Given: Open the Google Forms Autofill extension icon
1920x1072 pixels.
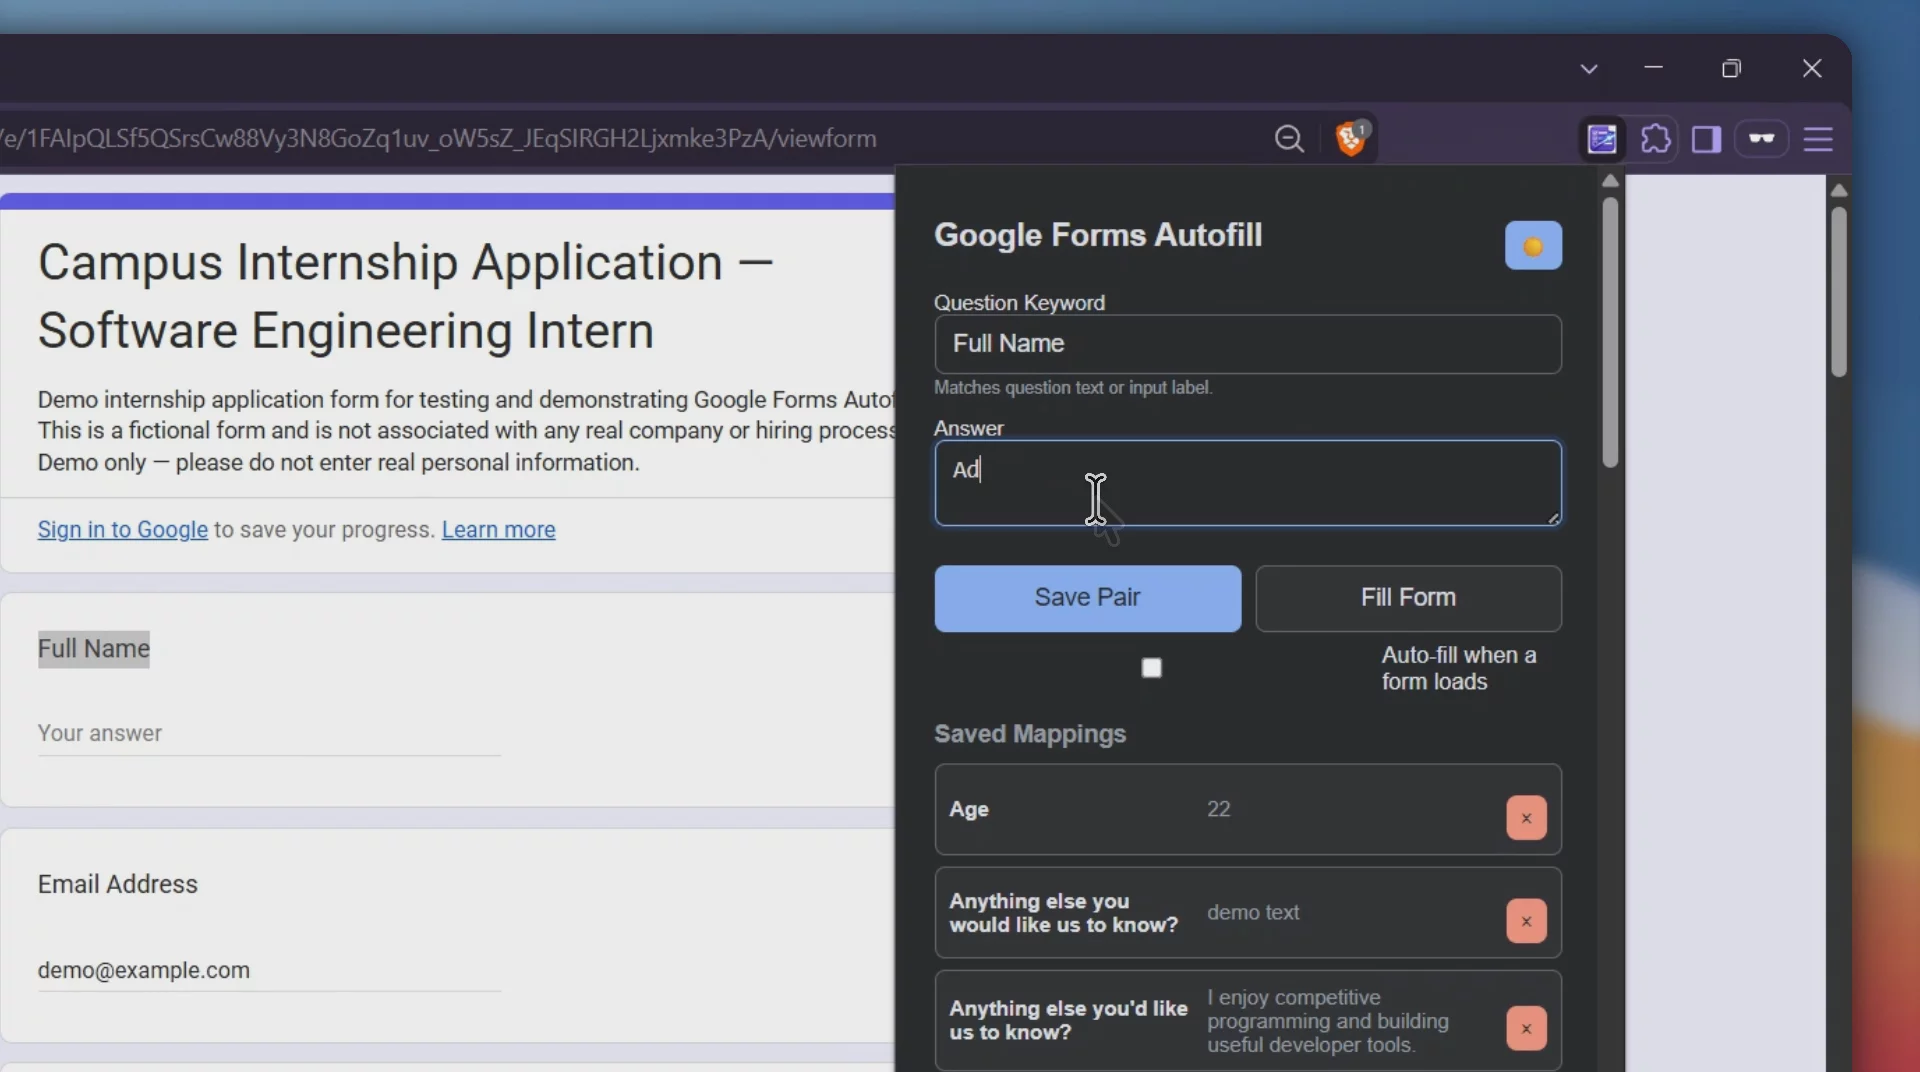Looking at the screenshot, I should [1602, 139].
